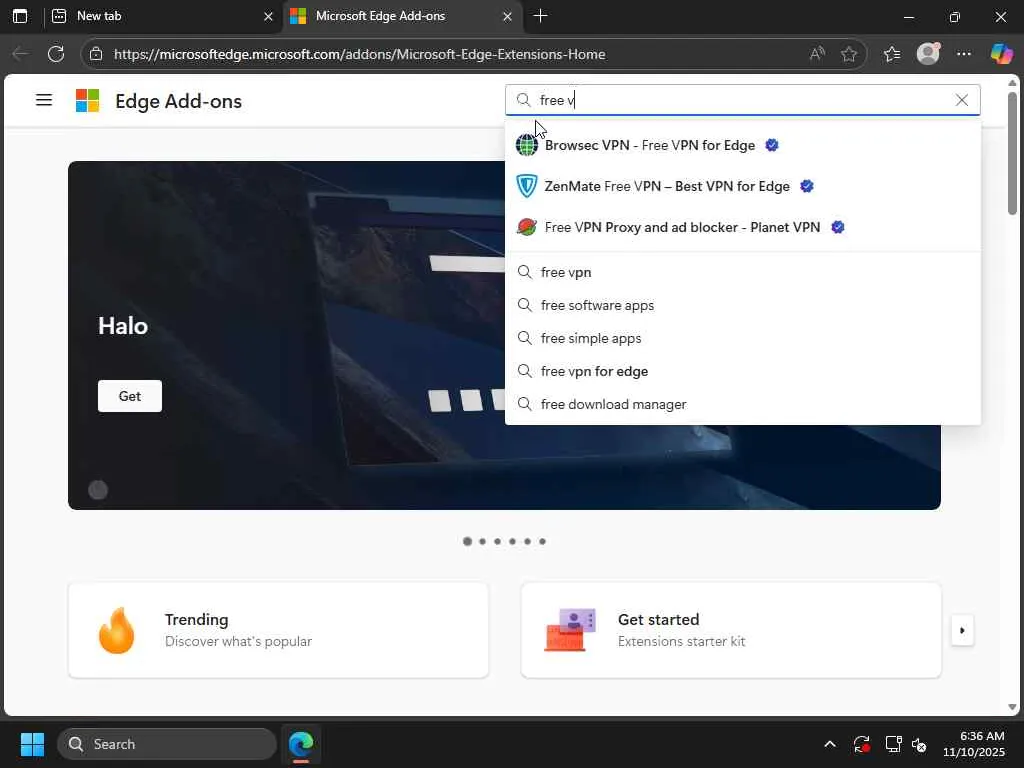1024x768 pixels.
Task: Click the page vertical scrollbar thumb
Action: pyautogui.click(x=1012, y=153)
